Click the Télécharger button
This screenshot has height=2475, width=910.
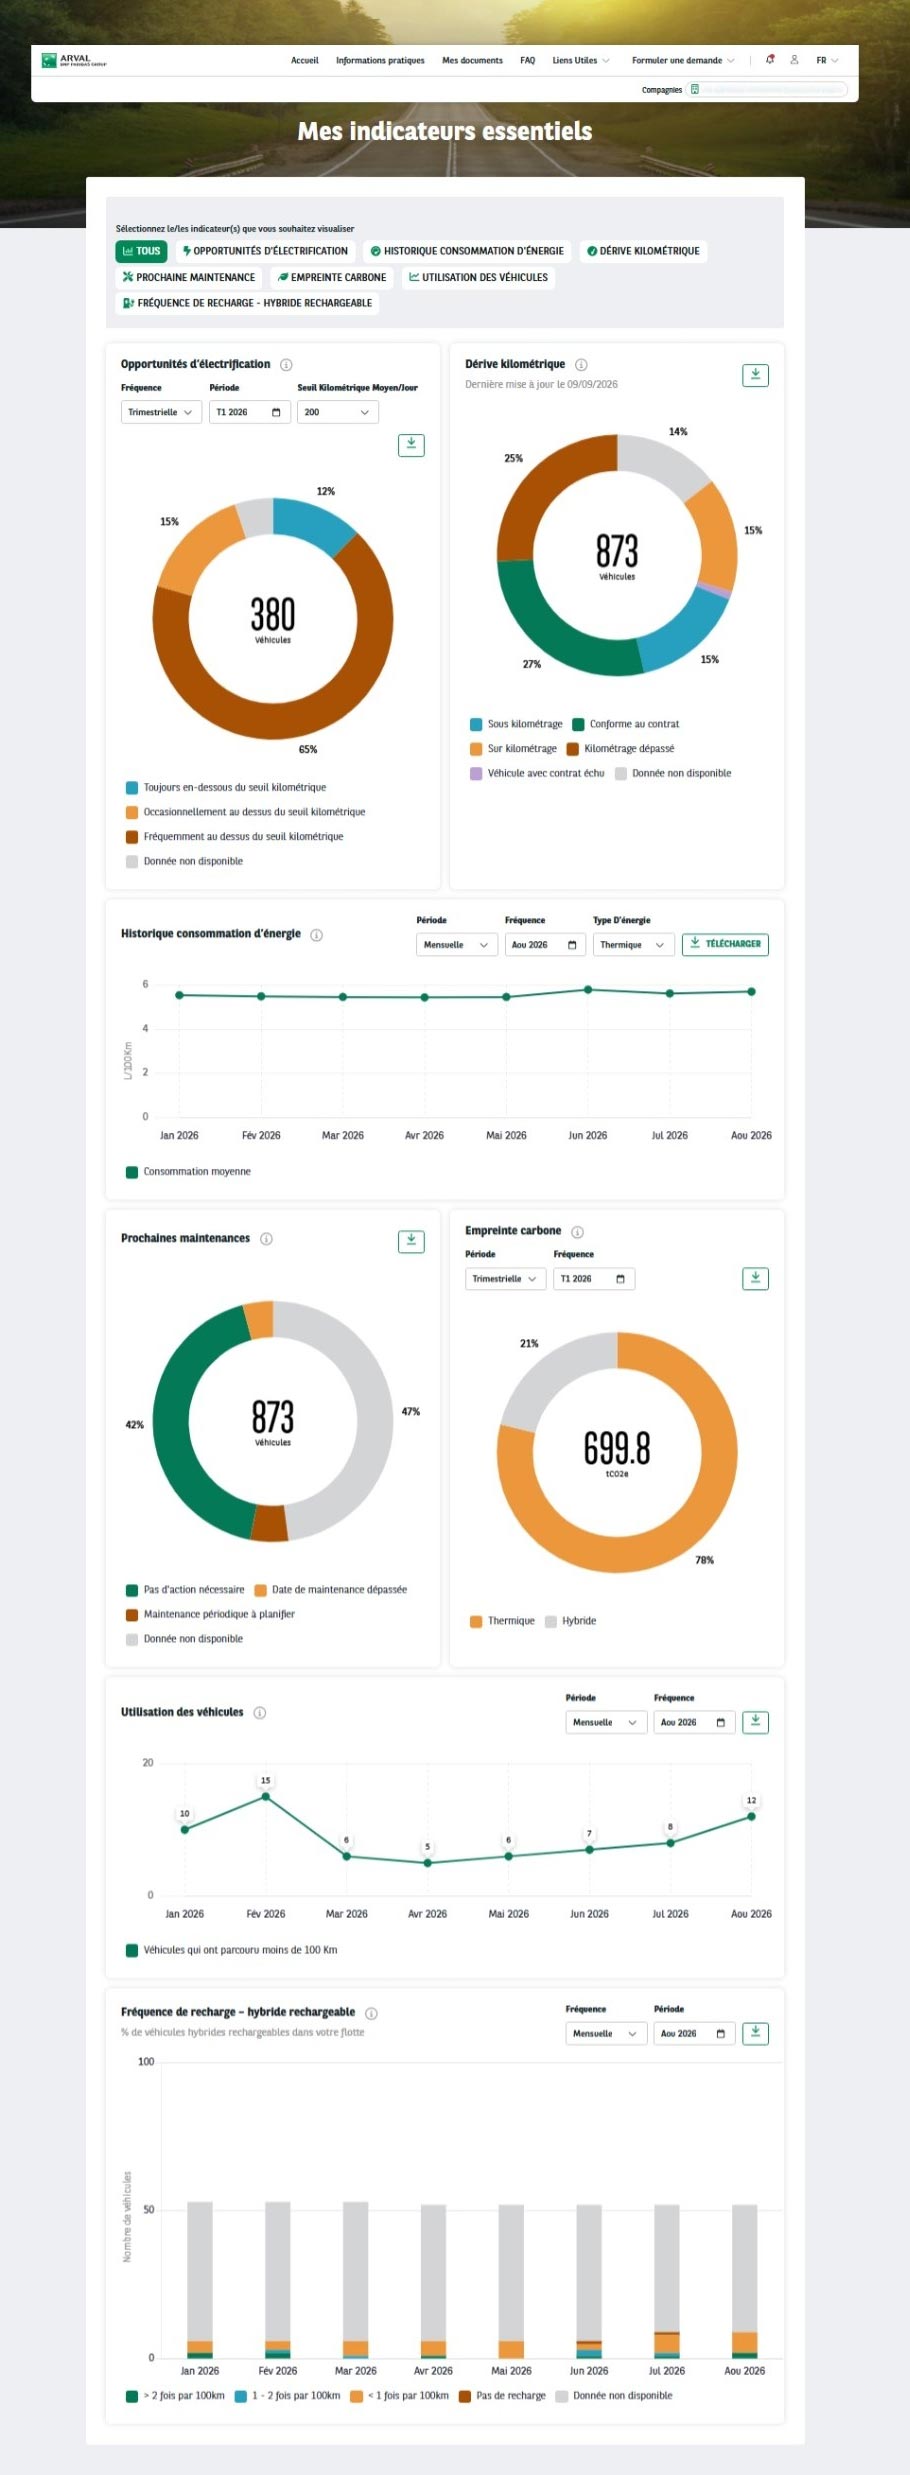[725, 944]
